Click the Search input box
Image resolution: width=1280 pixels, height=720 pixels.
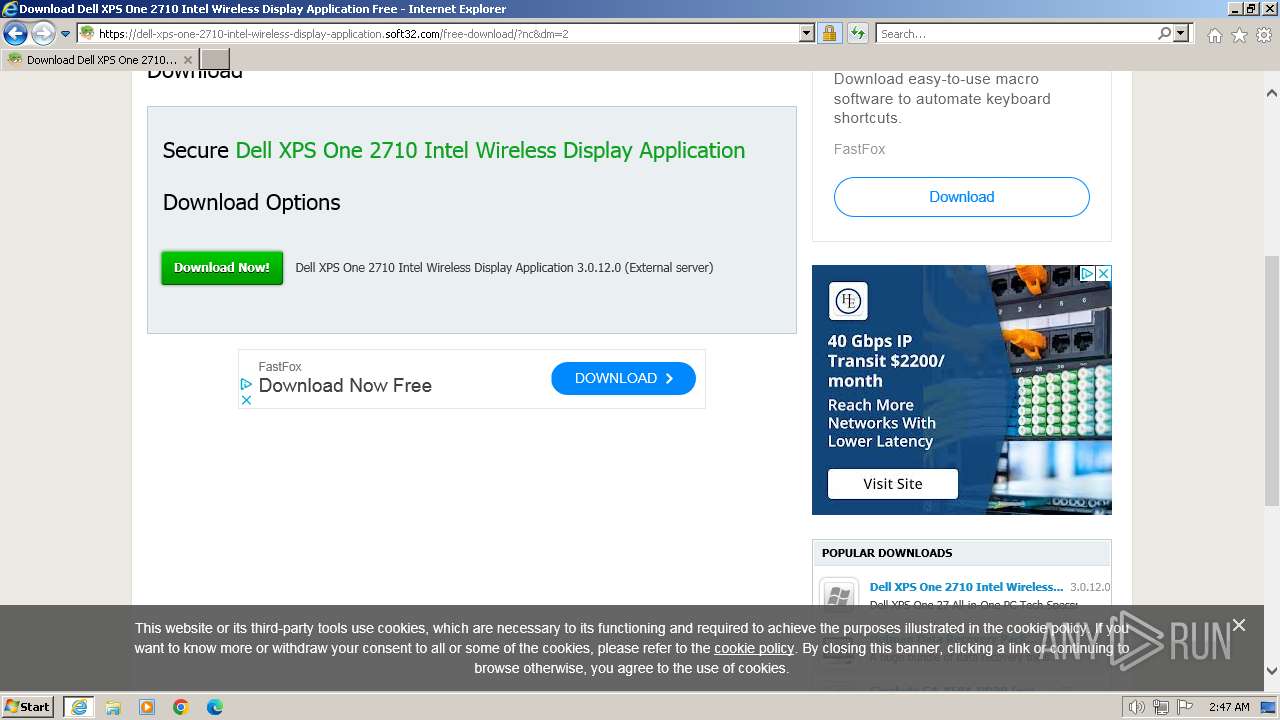coord(1016,33)
